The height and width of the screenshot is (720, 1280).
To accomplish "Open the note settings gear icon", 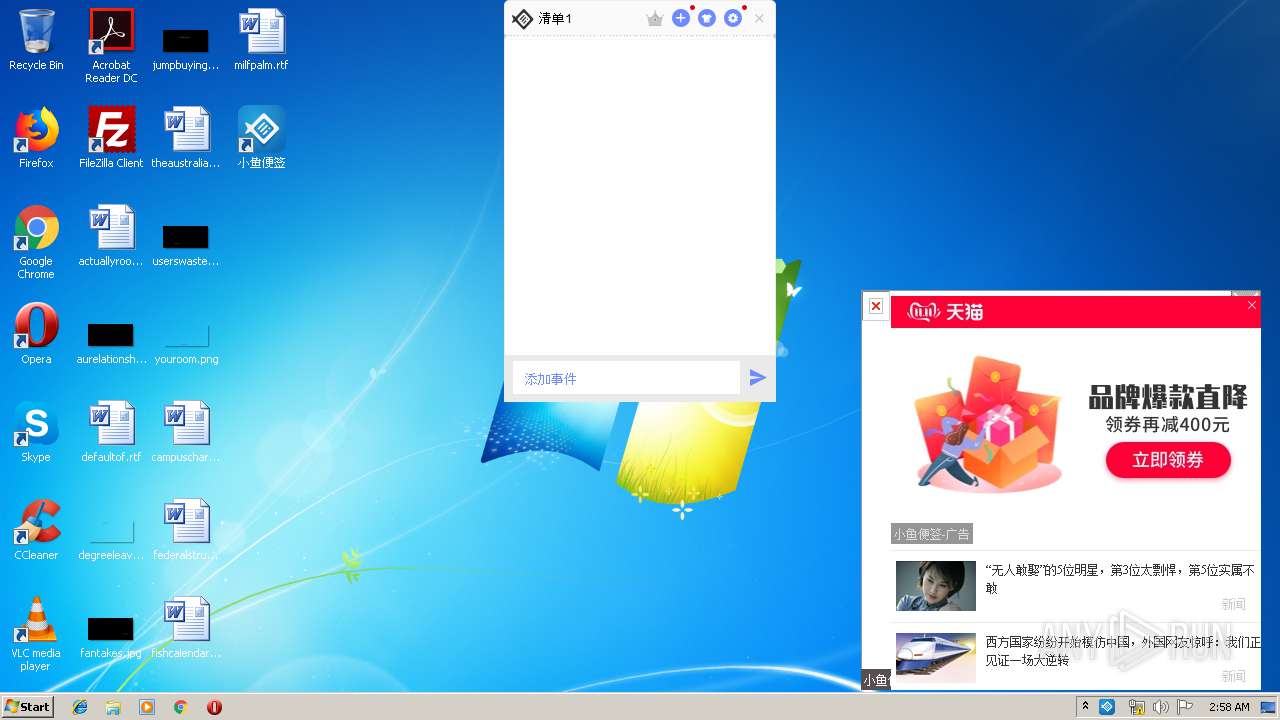I will coord(733,18).
